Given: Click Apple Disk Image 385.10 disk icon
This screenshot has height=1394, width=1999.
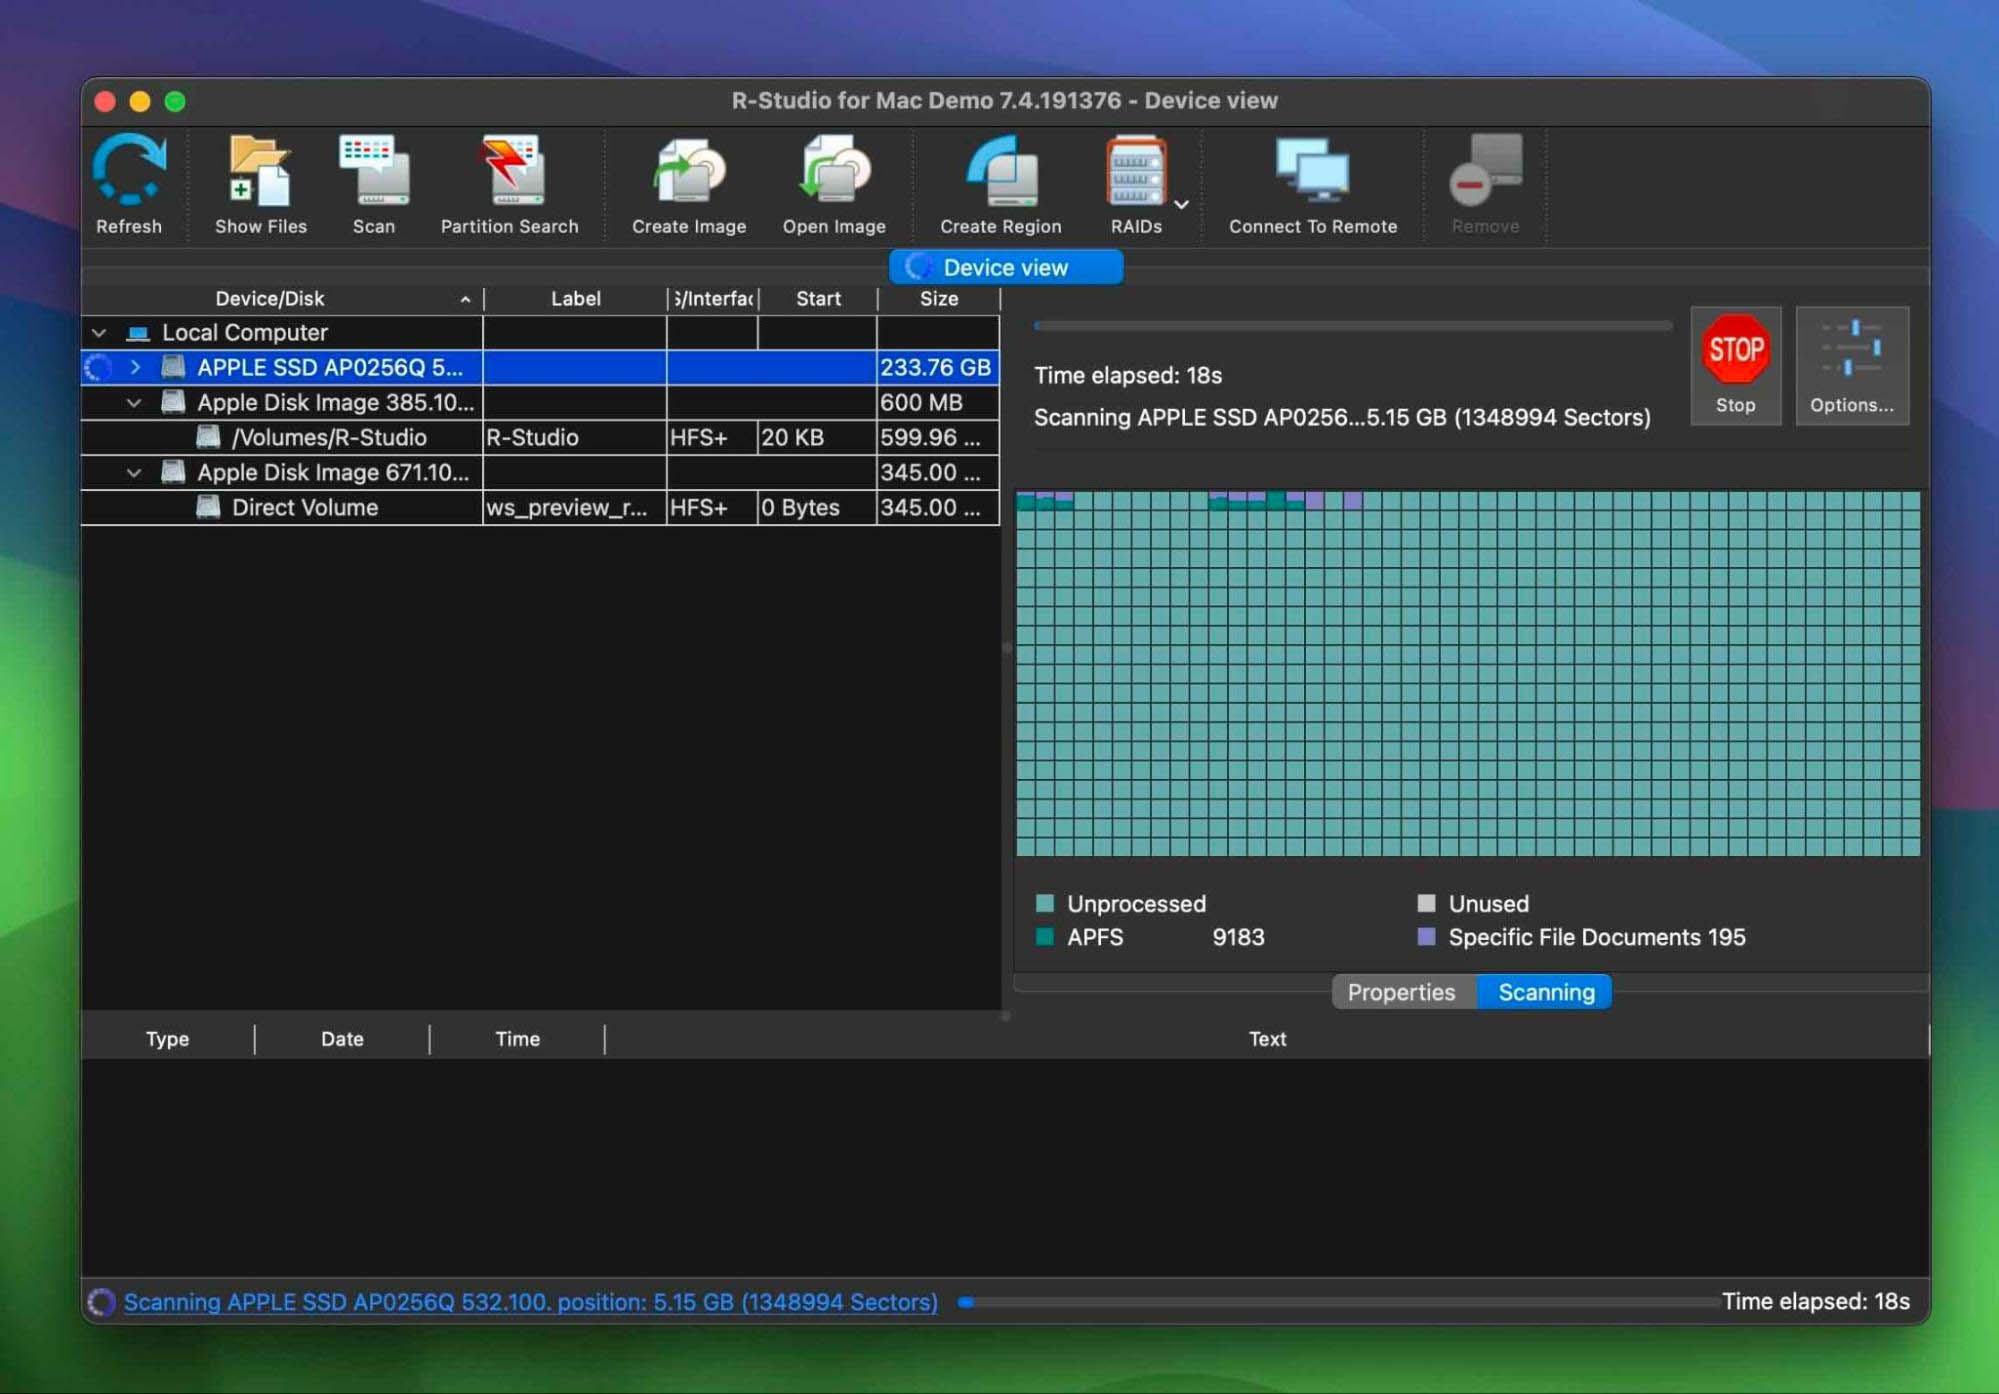Looking at the screenshot, I should (x=174, y=402).
